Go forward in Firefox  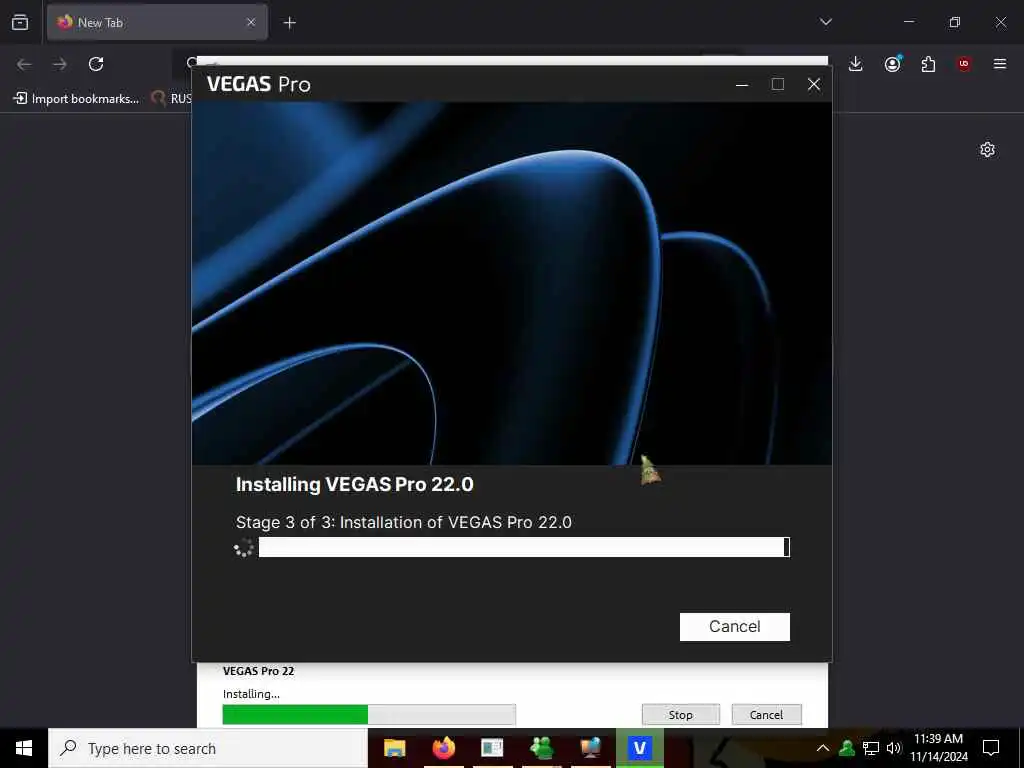(60, 64)
